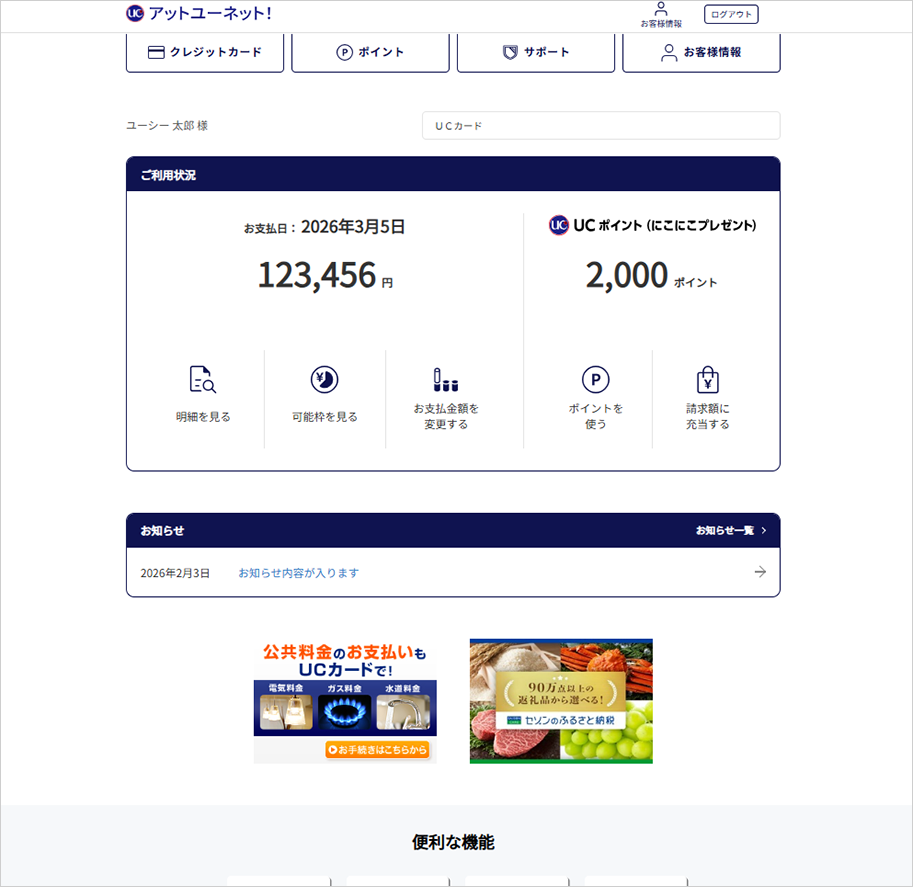913x887 pixels.
Task: Click the 公共料金のお支払い banner
Action: click(x=345, y=680)
